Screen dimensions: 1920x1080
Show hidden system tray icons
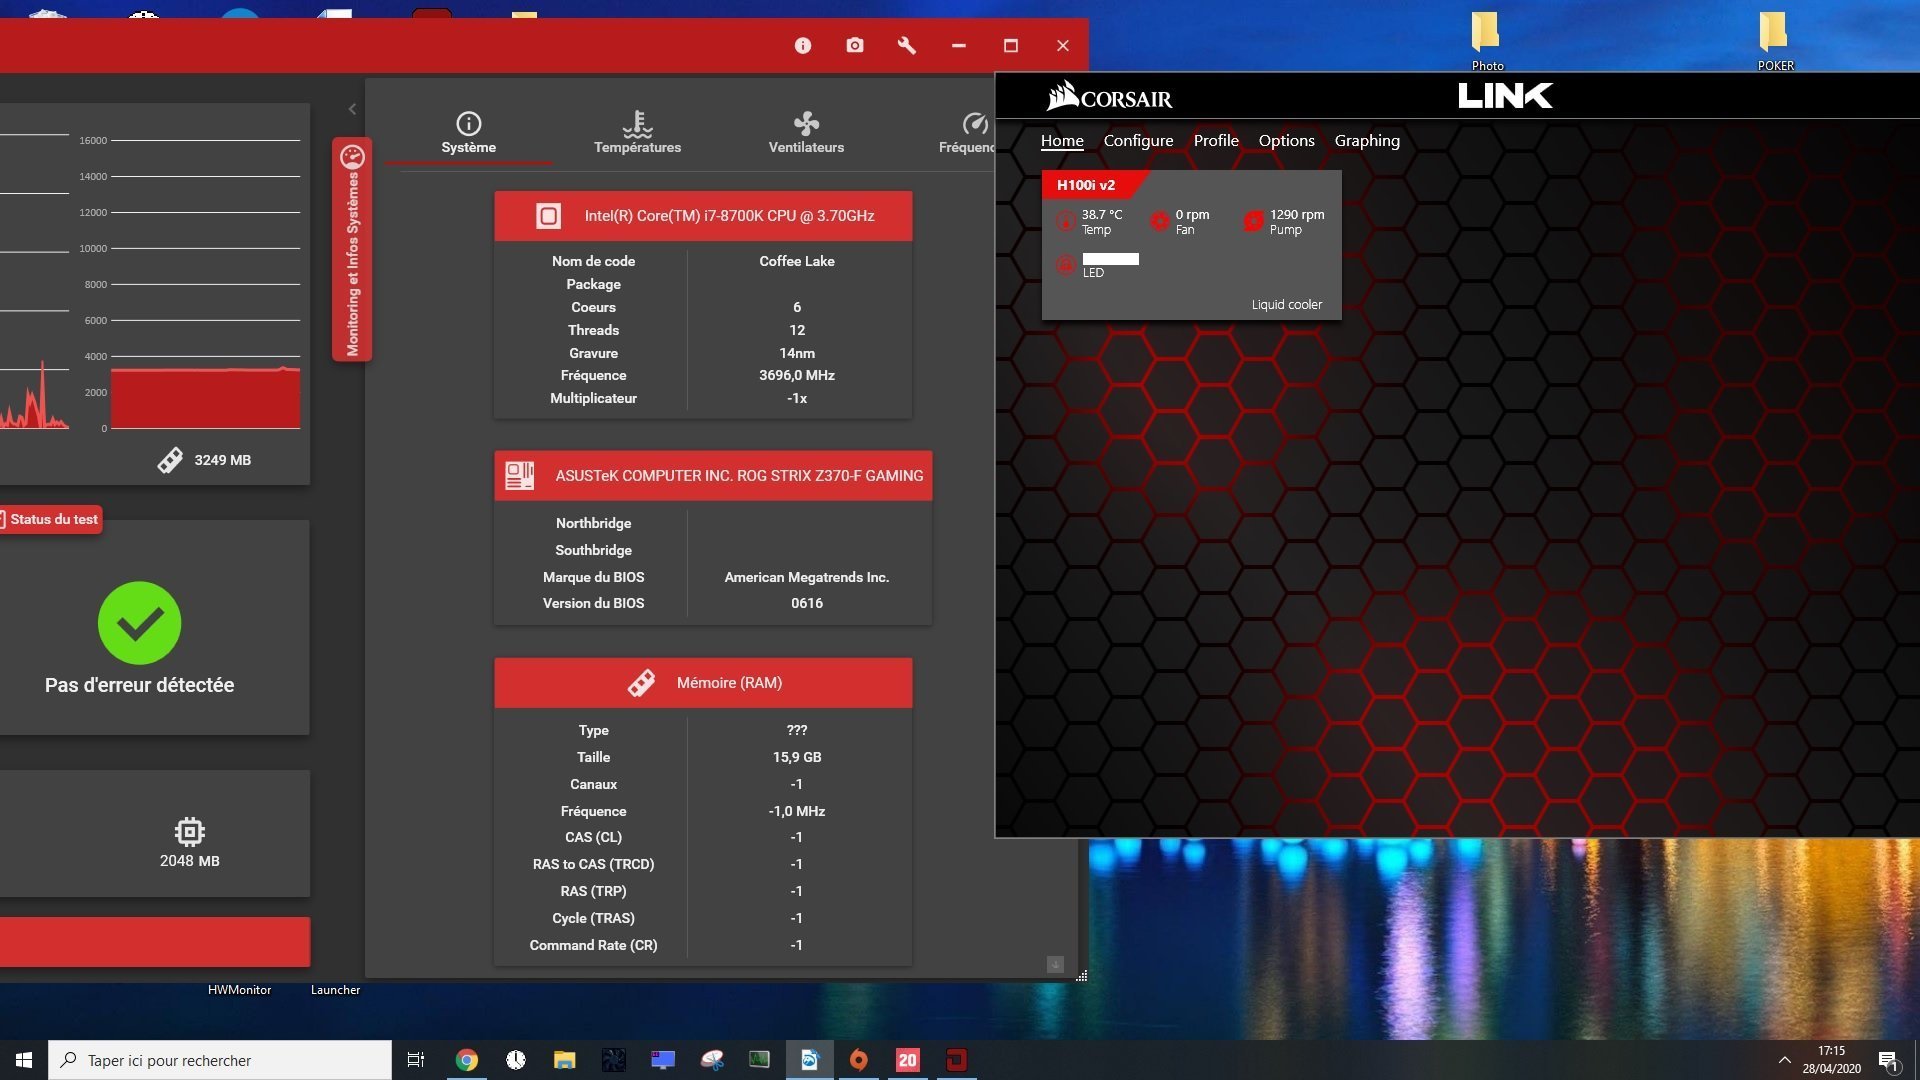(1784, 1060)
